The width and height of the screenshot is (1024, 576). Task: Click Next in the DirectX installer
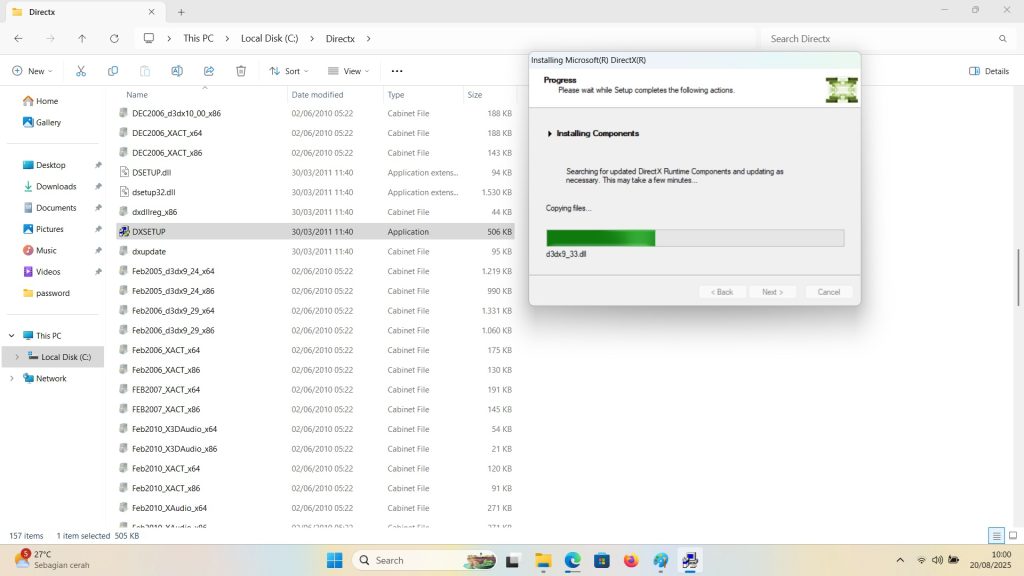pyautogui.click(x=772, y=292)
